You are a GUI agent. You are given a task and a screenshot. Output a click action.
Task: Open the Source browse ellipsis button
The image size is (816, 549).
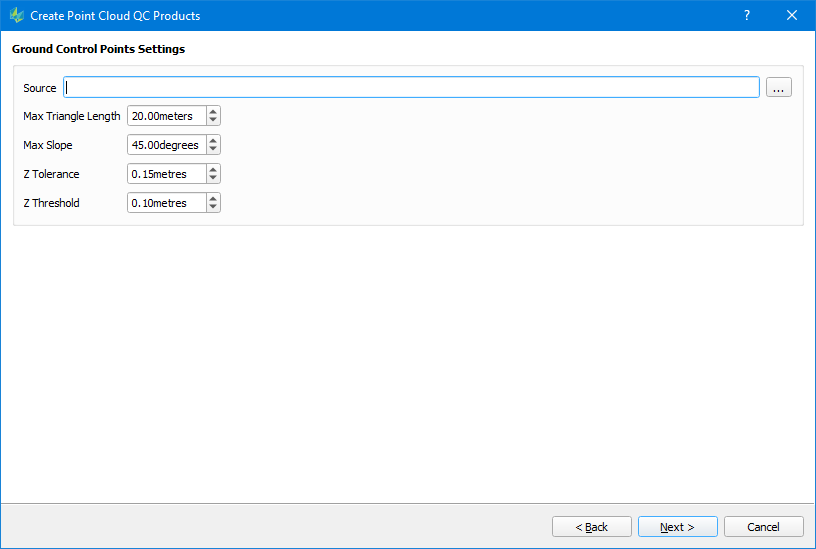[x=779, y=87]
